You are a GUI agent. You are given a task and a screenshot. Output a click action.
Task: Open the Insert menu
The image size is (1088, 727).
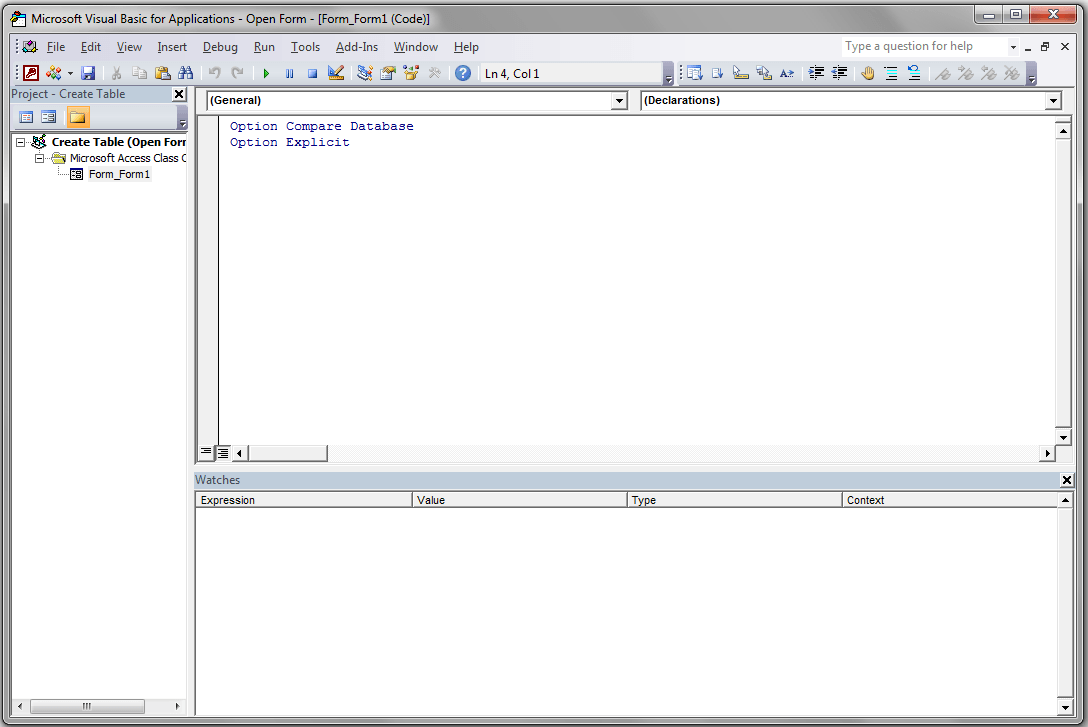(171, 46)
